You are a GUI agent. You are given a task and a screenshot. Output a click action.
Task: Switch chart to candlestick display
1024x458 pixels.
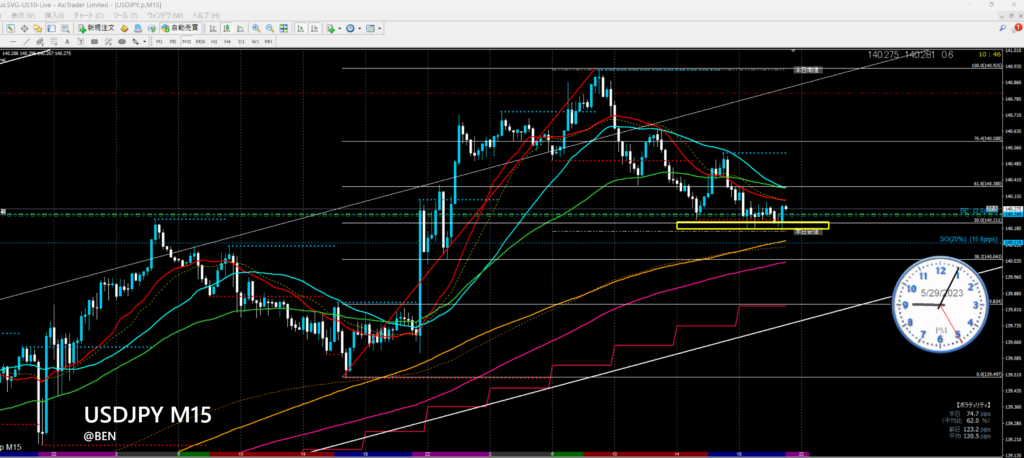(x=226, y=28)
